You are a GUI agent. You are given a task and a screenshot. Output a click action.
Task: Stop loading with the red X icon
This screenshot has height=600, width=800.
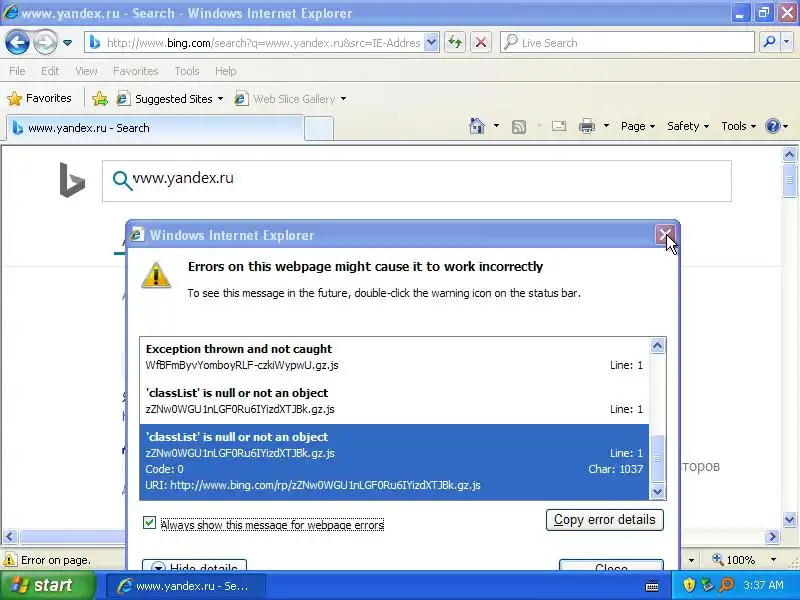(x=481, y=43)
